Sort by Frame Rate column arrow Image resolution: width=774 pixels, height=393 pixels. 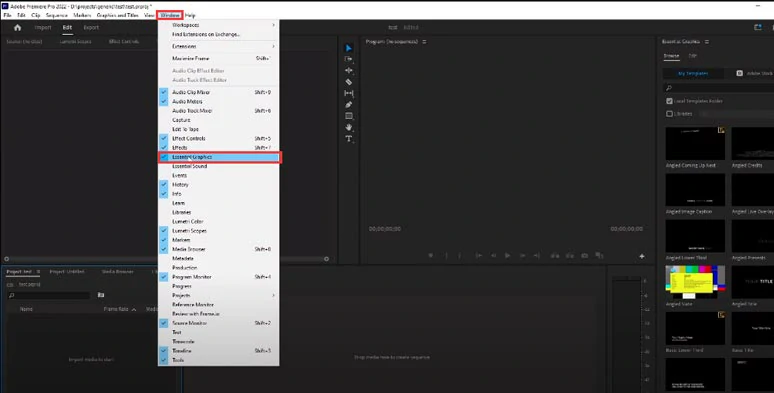click(x=134, y=310)
